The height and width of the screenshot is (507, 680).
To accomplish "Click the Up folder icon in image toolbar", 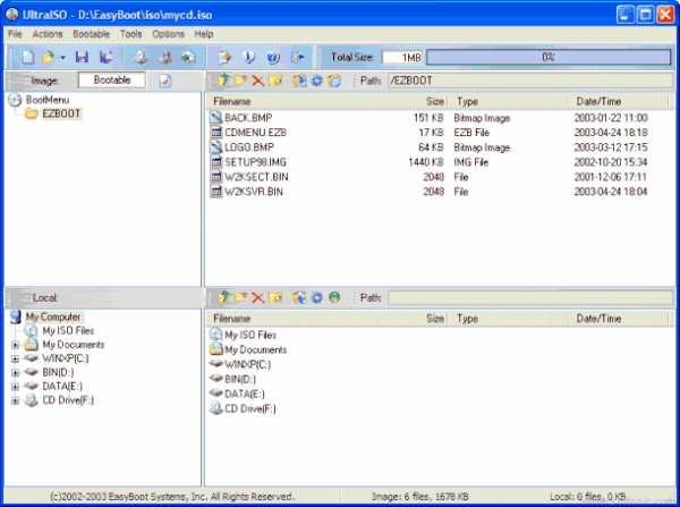I will point(223,80).
